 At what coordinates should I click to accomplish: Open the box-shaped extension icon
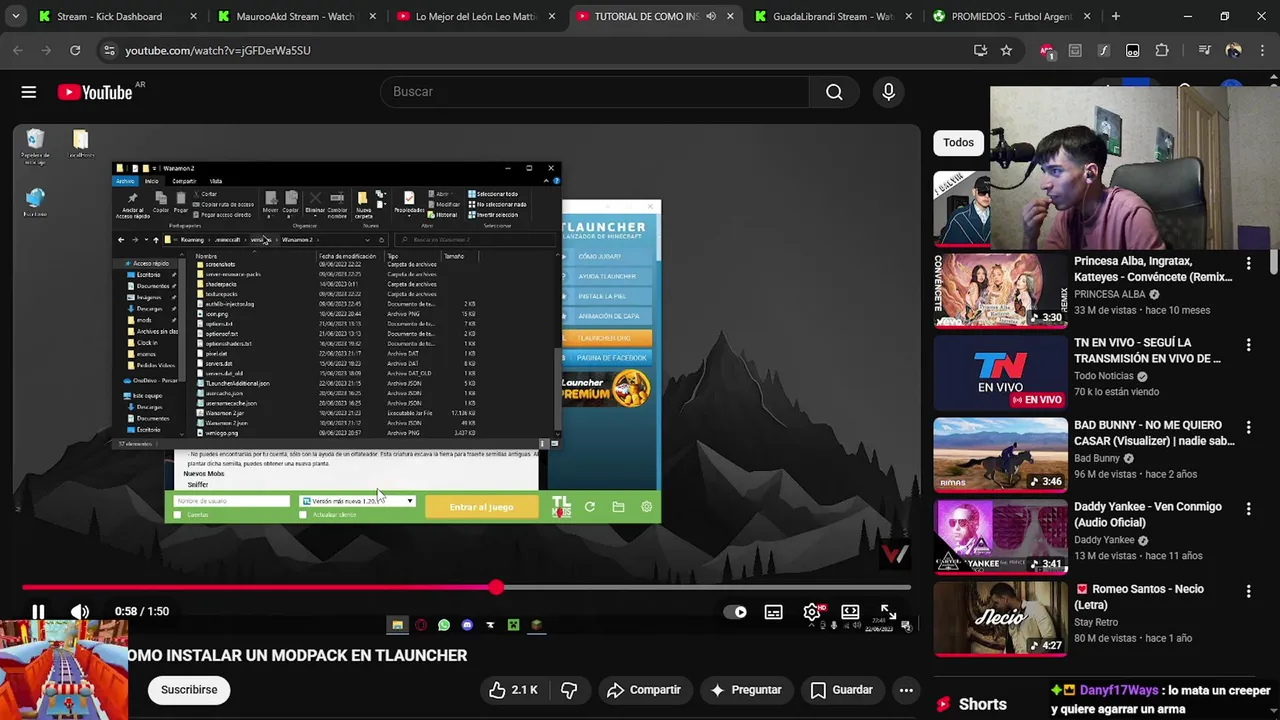1075,50
